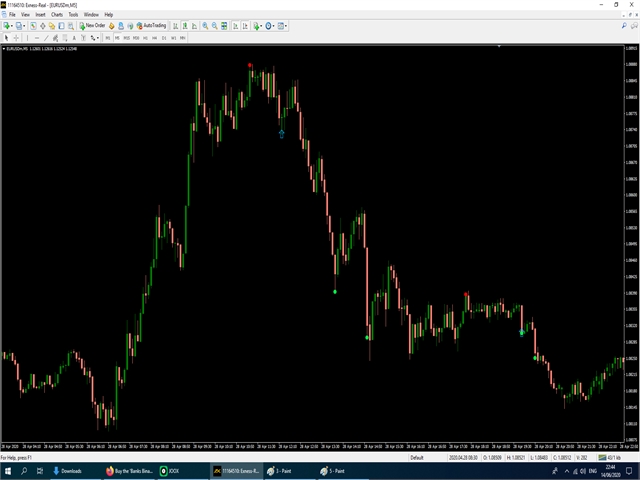The image size is (640, 480).
Task: Open the Charts menu
Action: point(55,15)
